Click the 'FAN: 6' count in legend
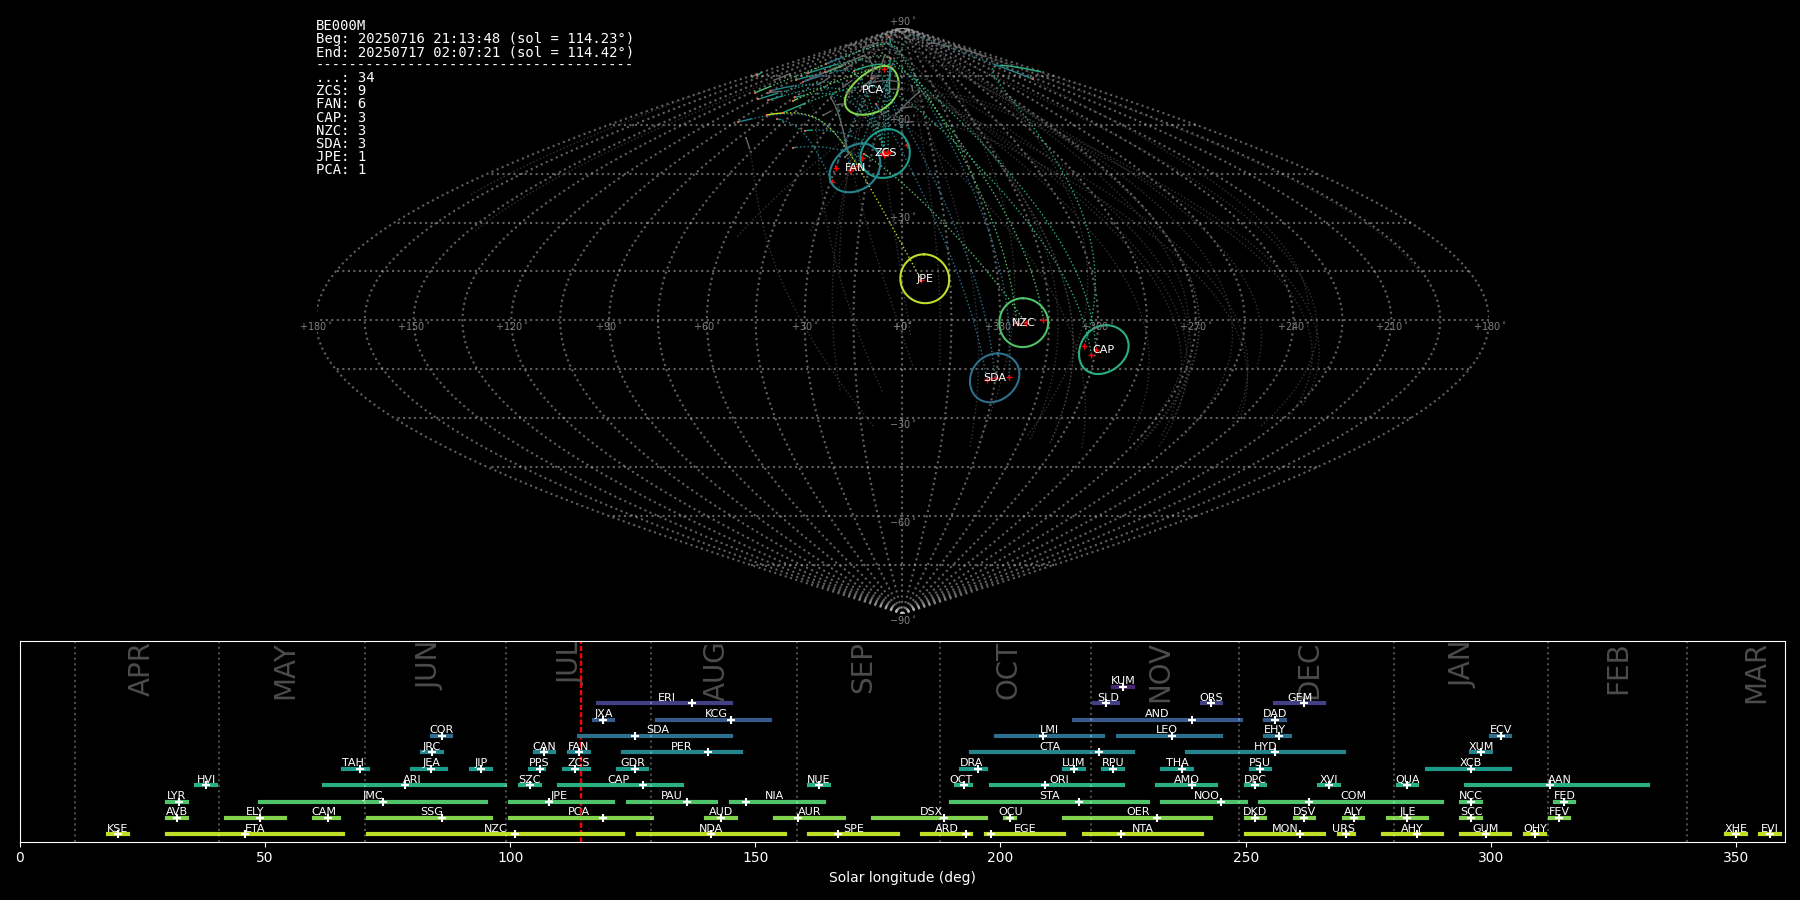Screen dimensions: 1800x900 [341, 104]
